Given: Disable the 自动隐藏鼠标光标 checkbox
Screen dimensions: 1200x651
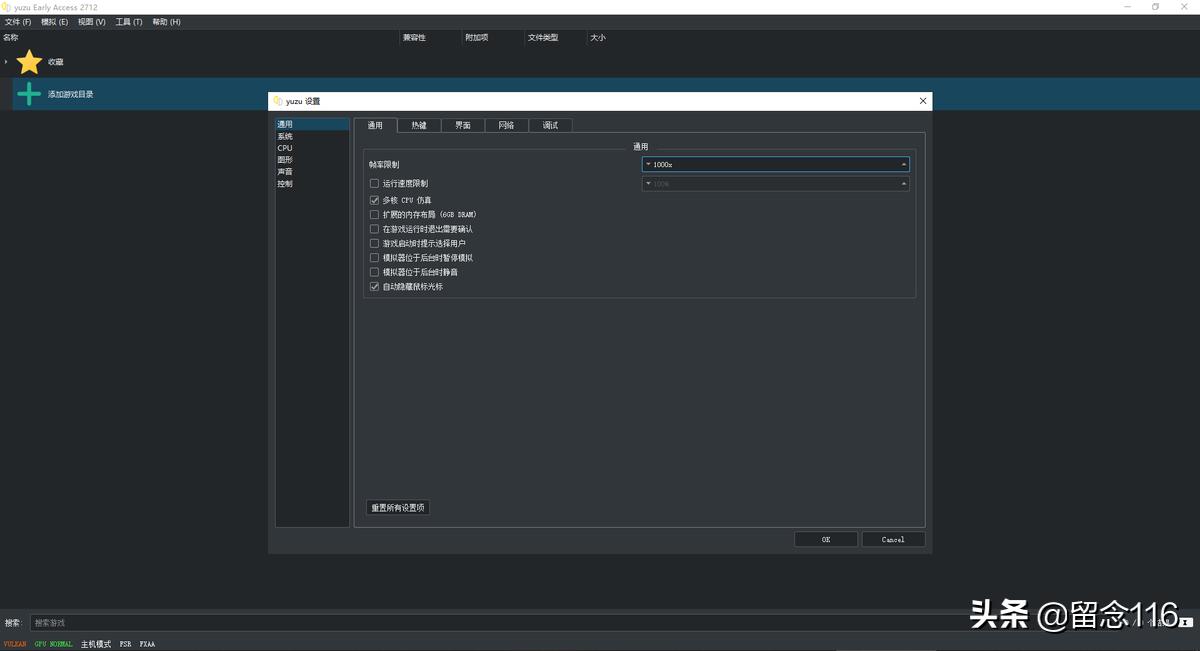Looking at the screenshot, I should coord(375,287).
